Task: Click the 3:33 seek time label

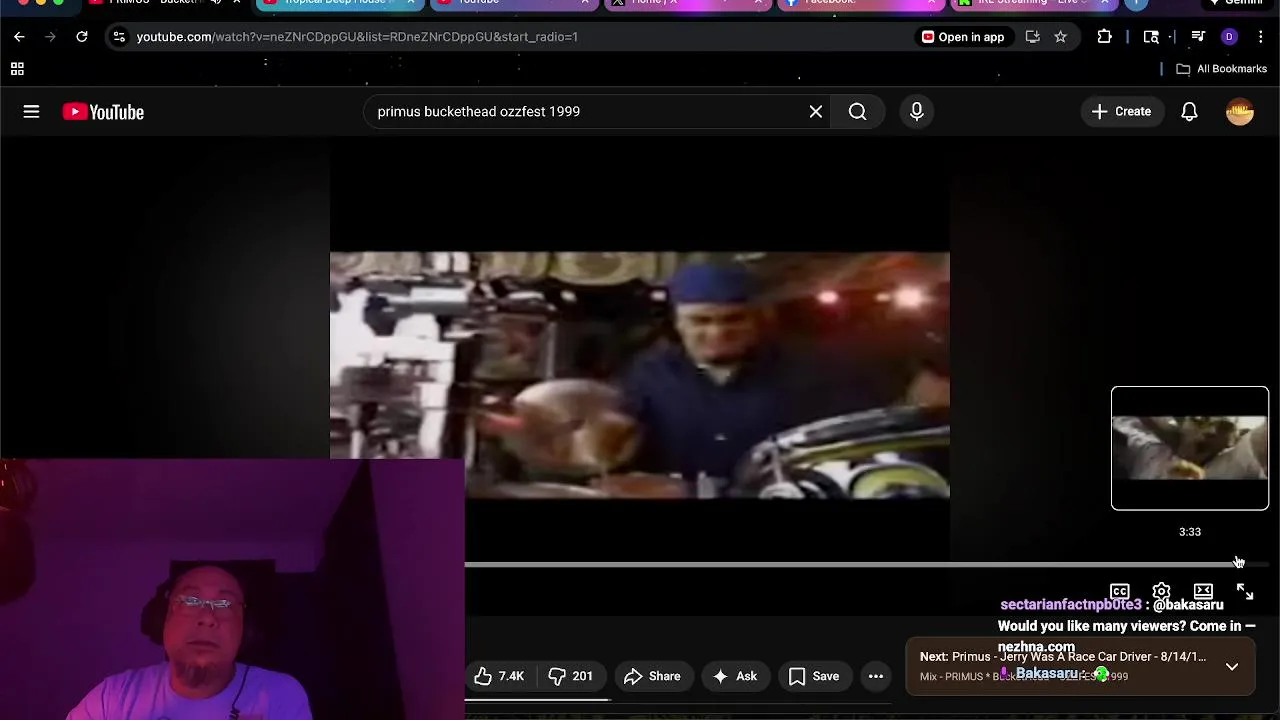Action: click(1190, 532)
